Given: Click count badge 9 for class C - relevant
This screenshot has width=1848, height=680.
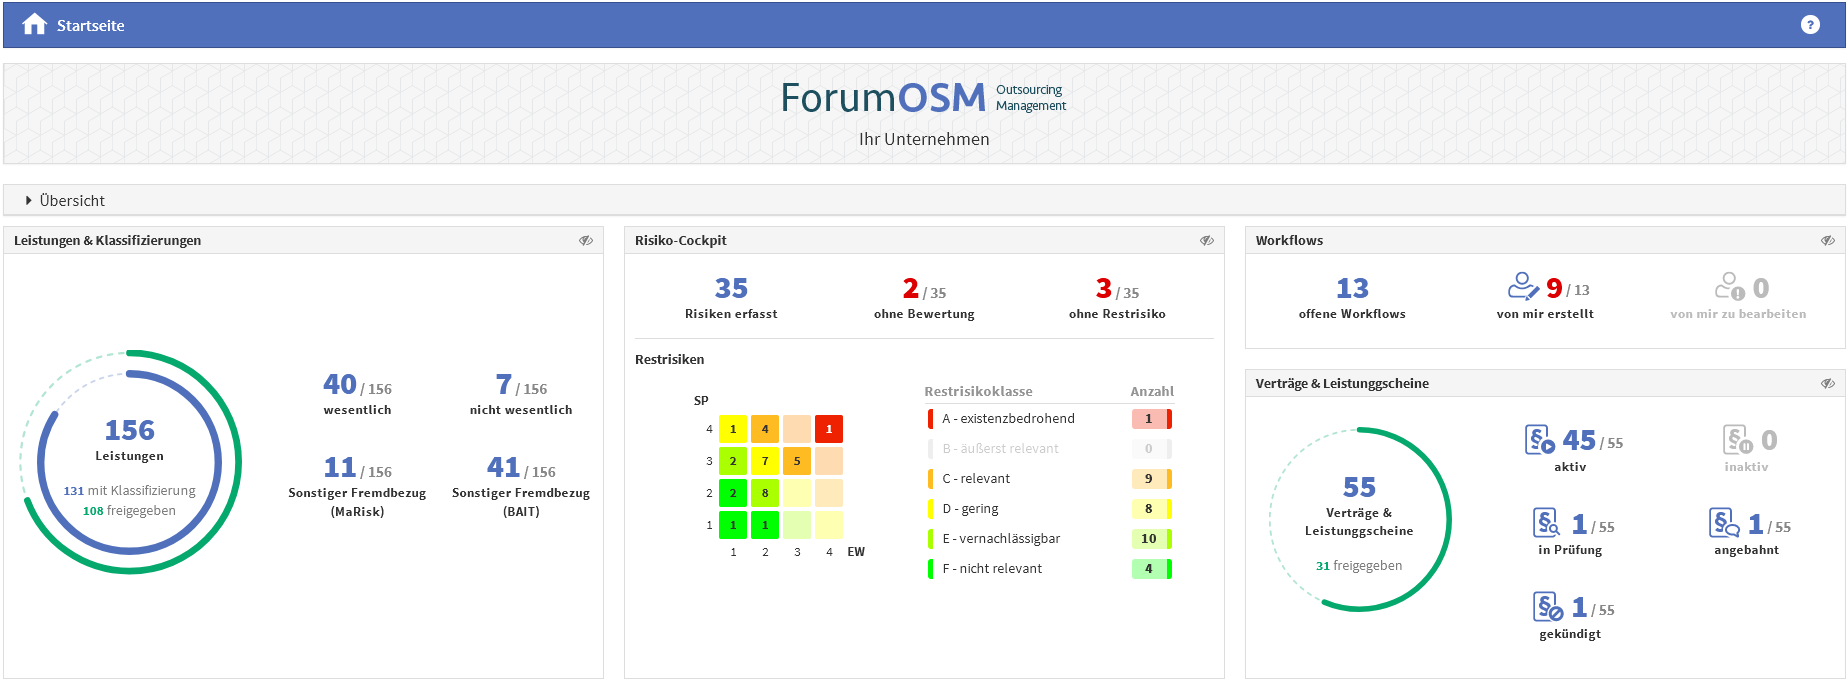Looking at the screenshot, I should coord(1151,479).
